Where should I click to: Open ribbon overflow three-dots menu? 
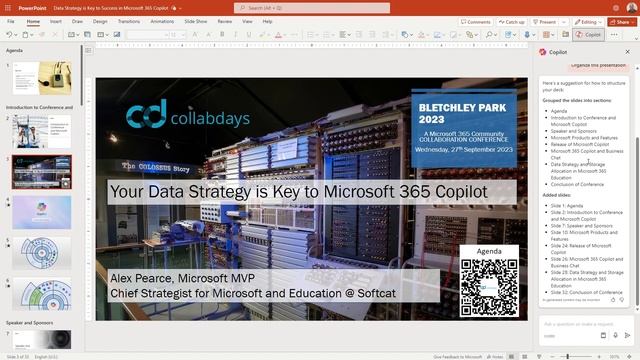pos(614,35)
